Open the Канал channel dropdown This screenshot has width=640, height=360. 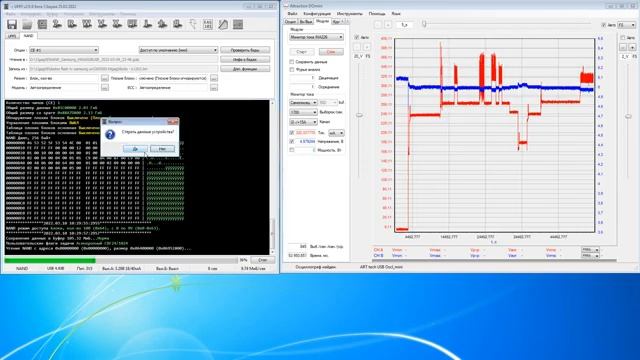(x=303, y=122)
